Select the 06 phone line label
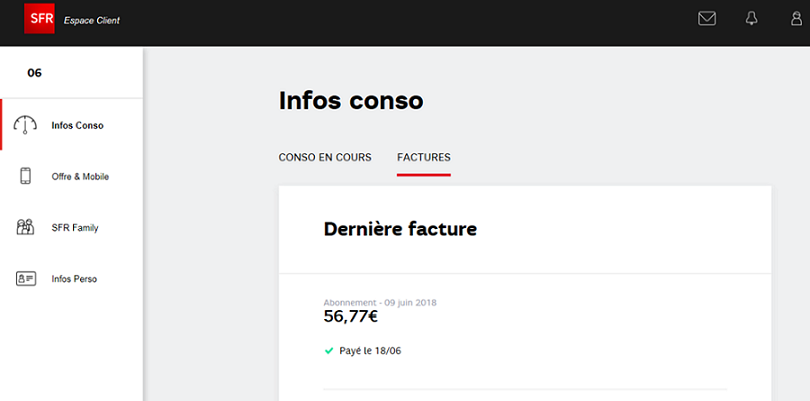The image size is (810, 401). pyautogui.click(x=34, y=73)
